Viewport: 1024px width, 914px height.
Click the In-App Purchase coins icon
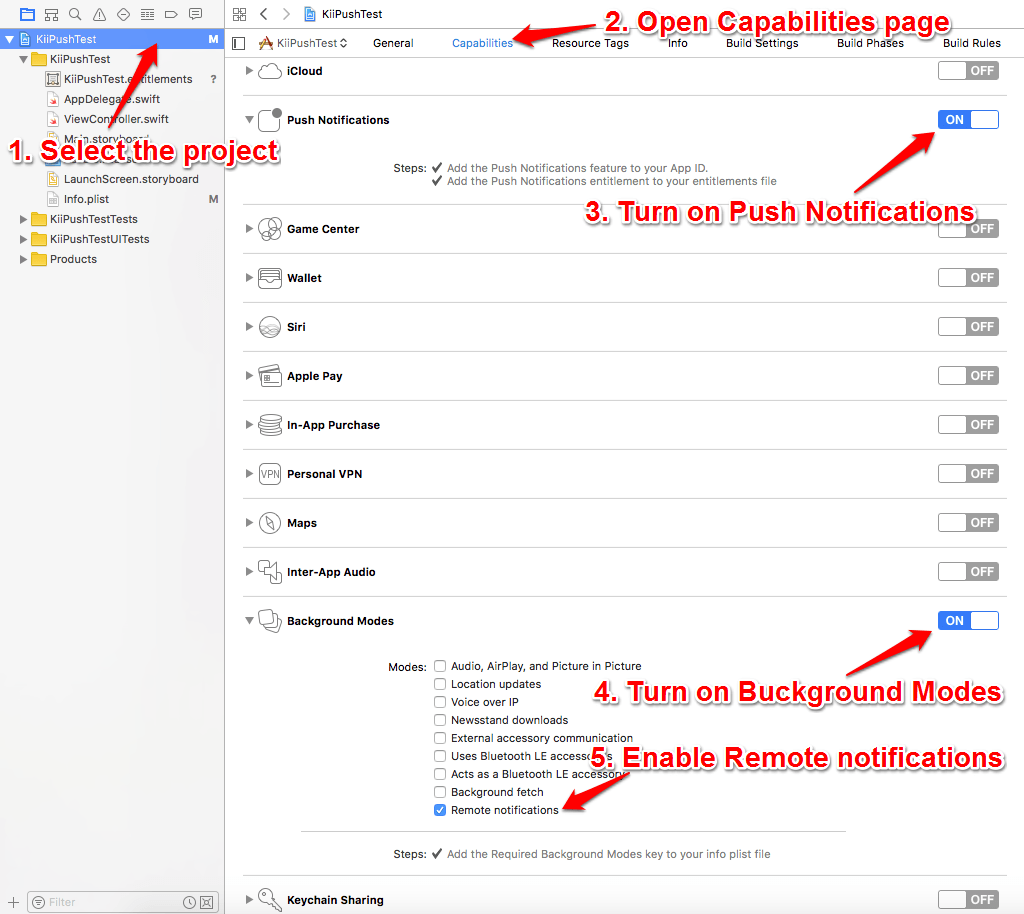[270, 424]
